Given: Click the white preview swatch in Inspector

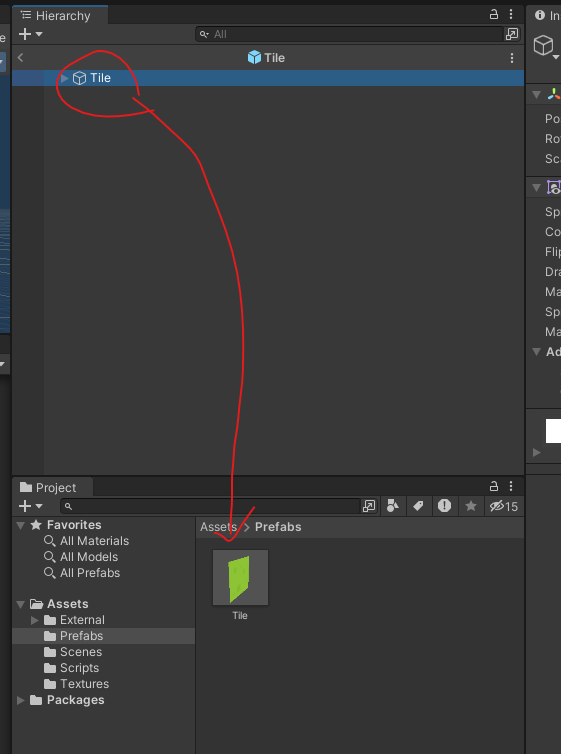Looking at the screenshot, I should 553,431.
